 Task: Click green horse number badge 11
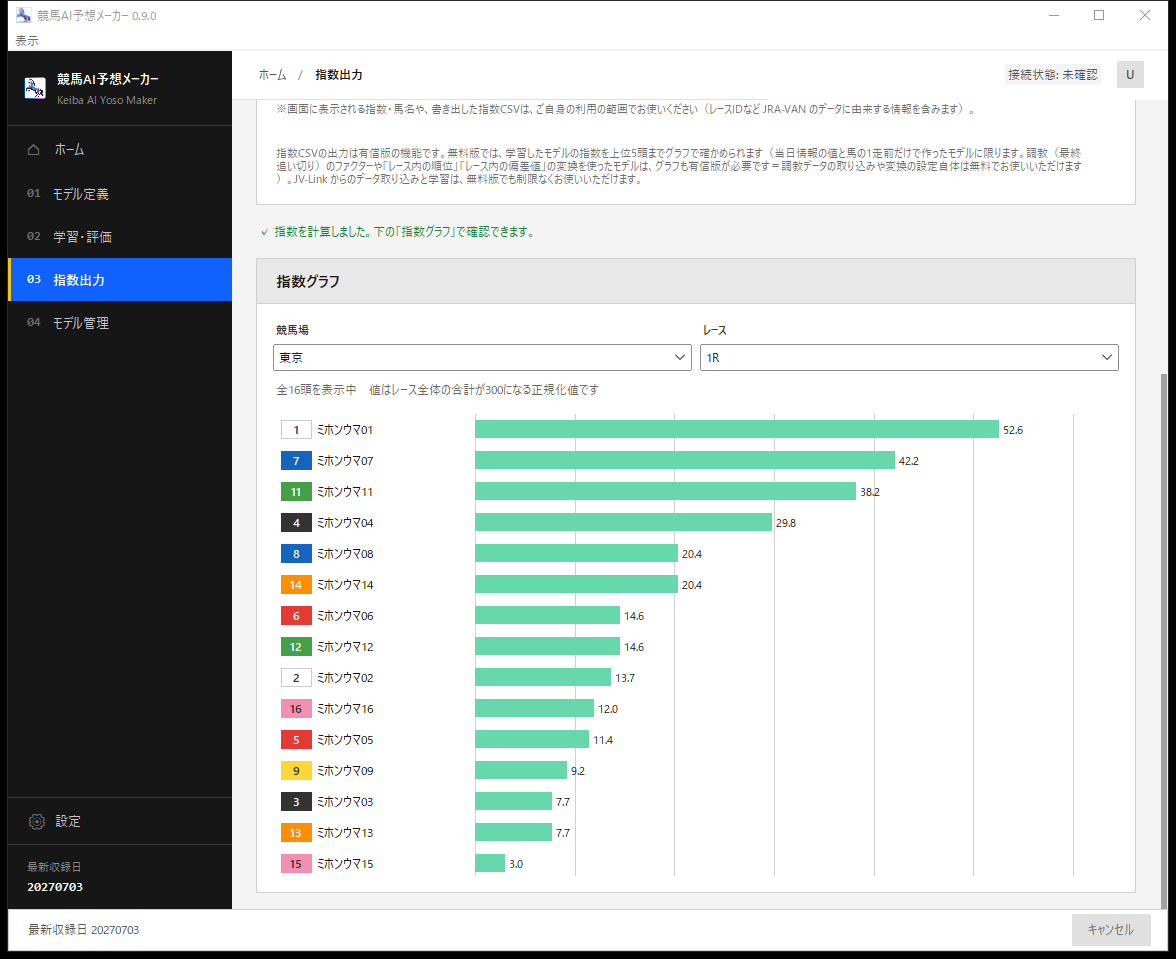click(x=296, y=492)
